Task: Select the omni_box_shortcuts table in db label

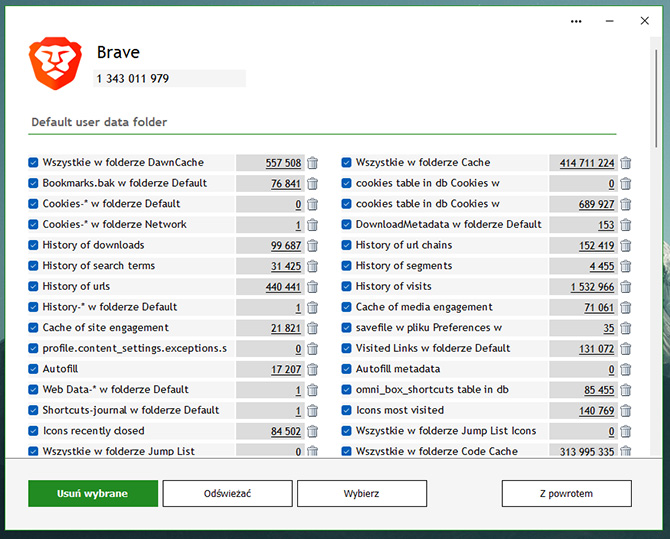Action: 432,389
